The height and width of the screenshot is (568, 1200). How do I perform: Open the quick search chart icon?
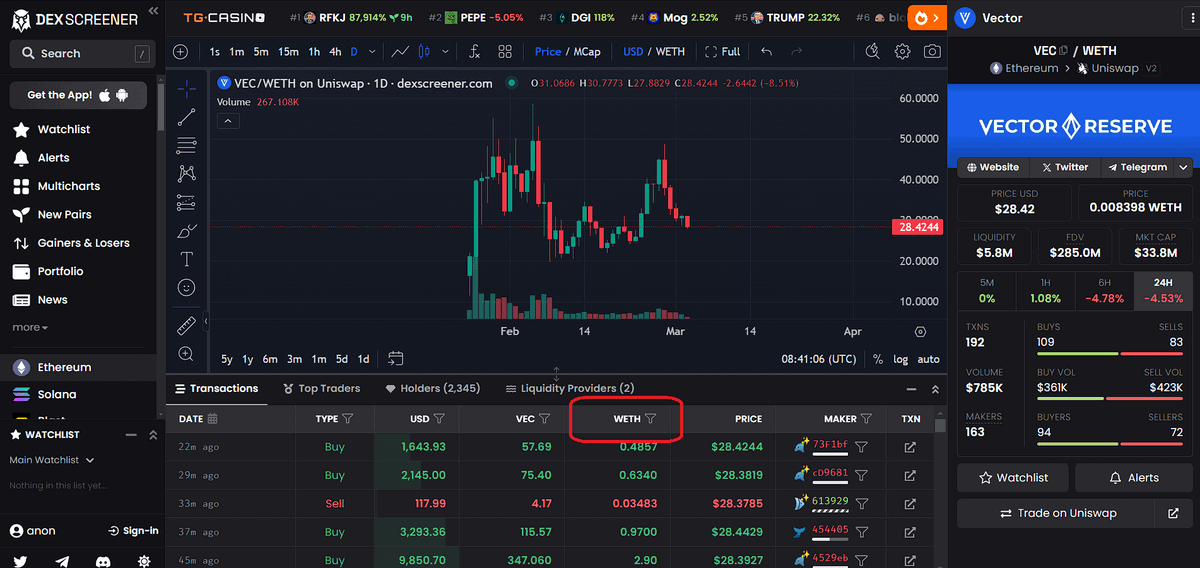[873, 51]
